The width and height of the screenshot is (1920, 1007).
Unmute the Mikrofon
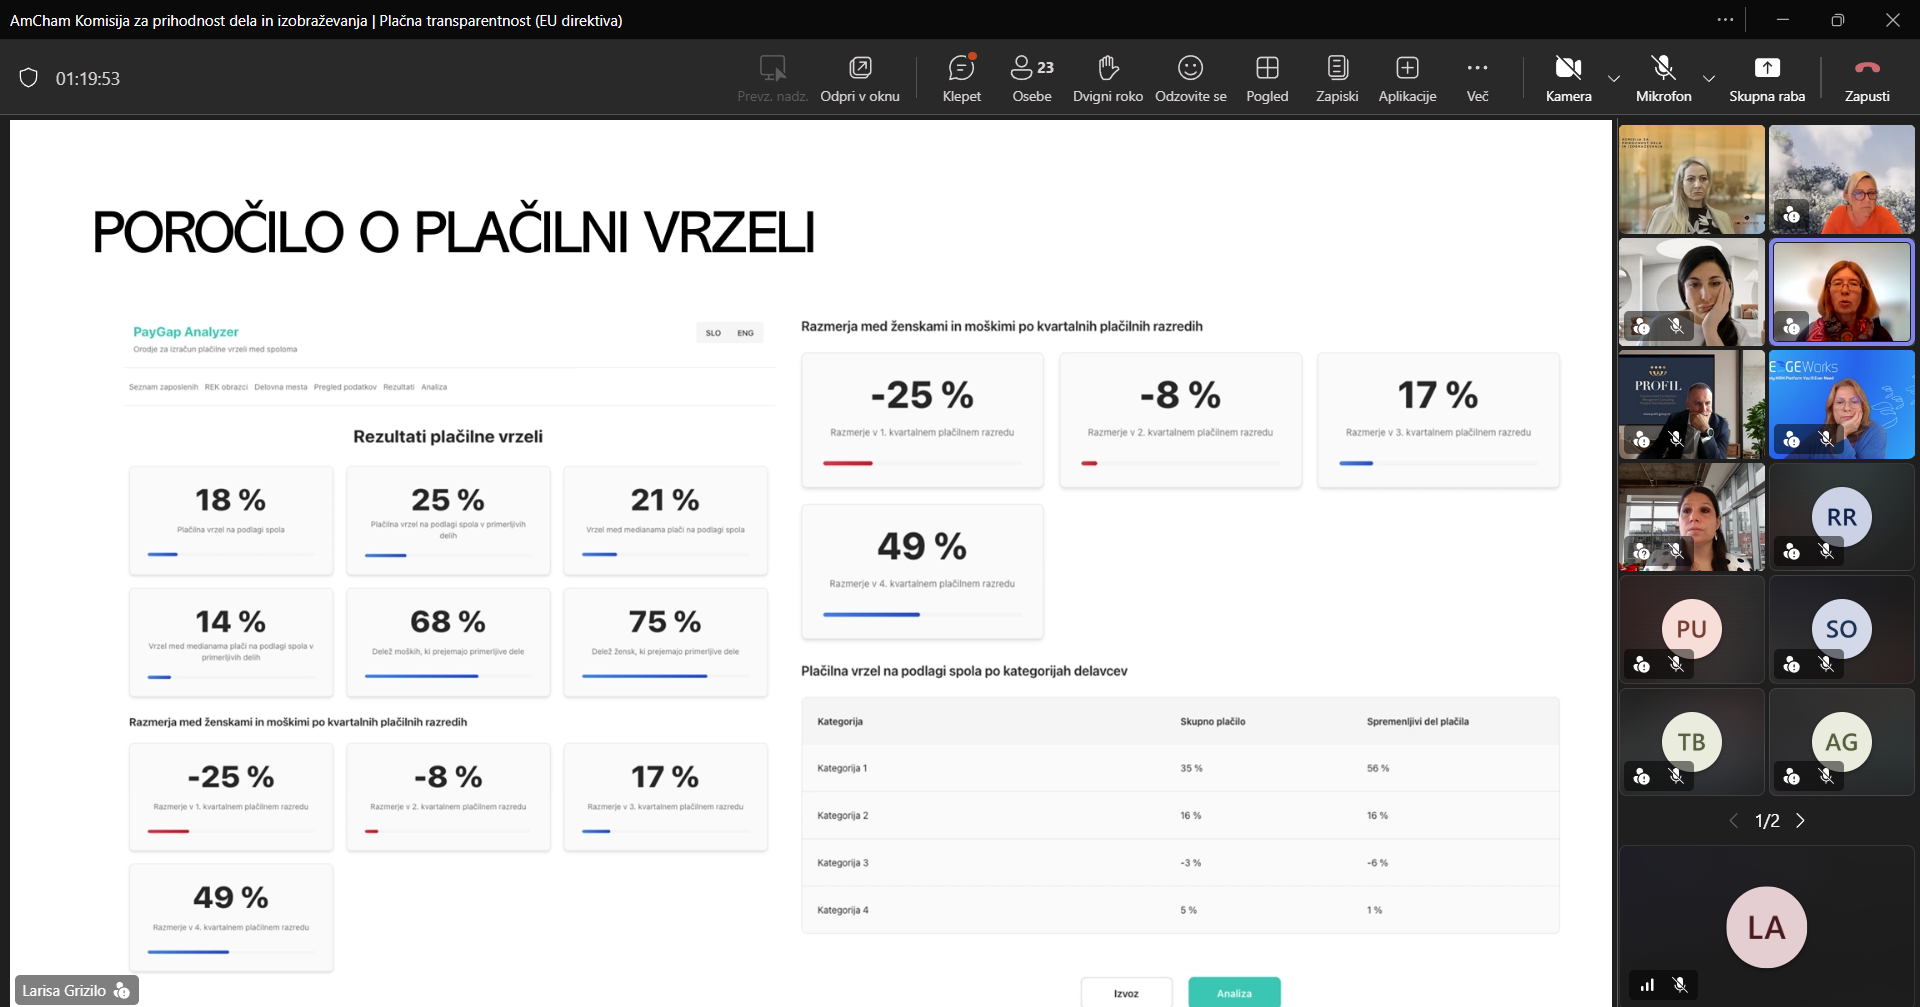click(1663, 78)
